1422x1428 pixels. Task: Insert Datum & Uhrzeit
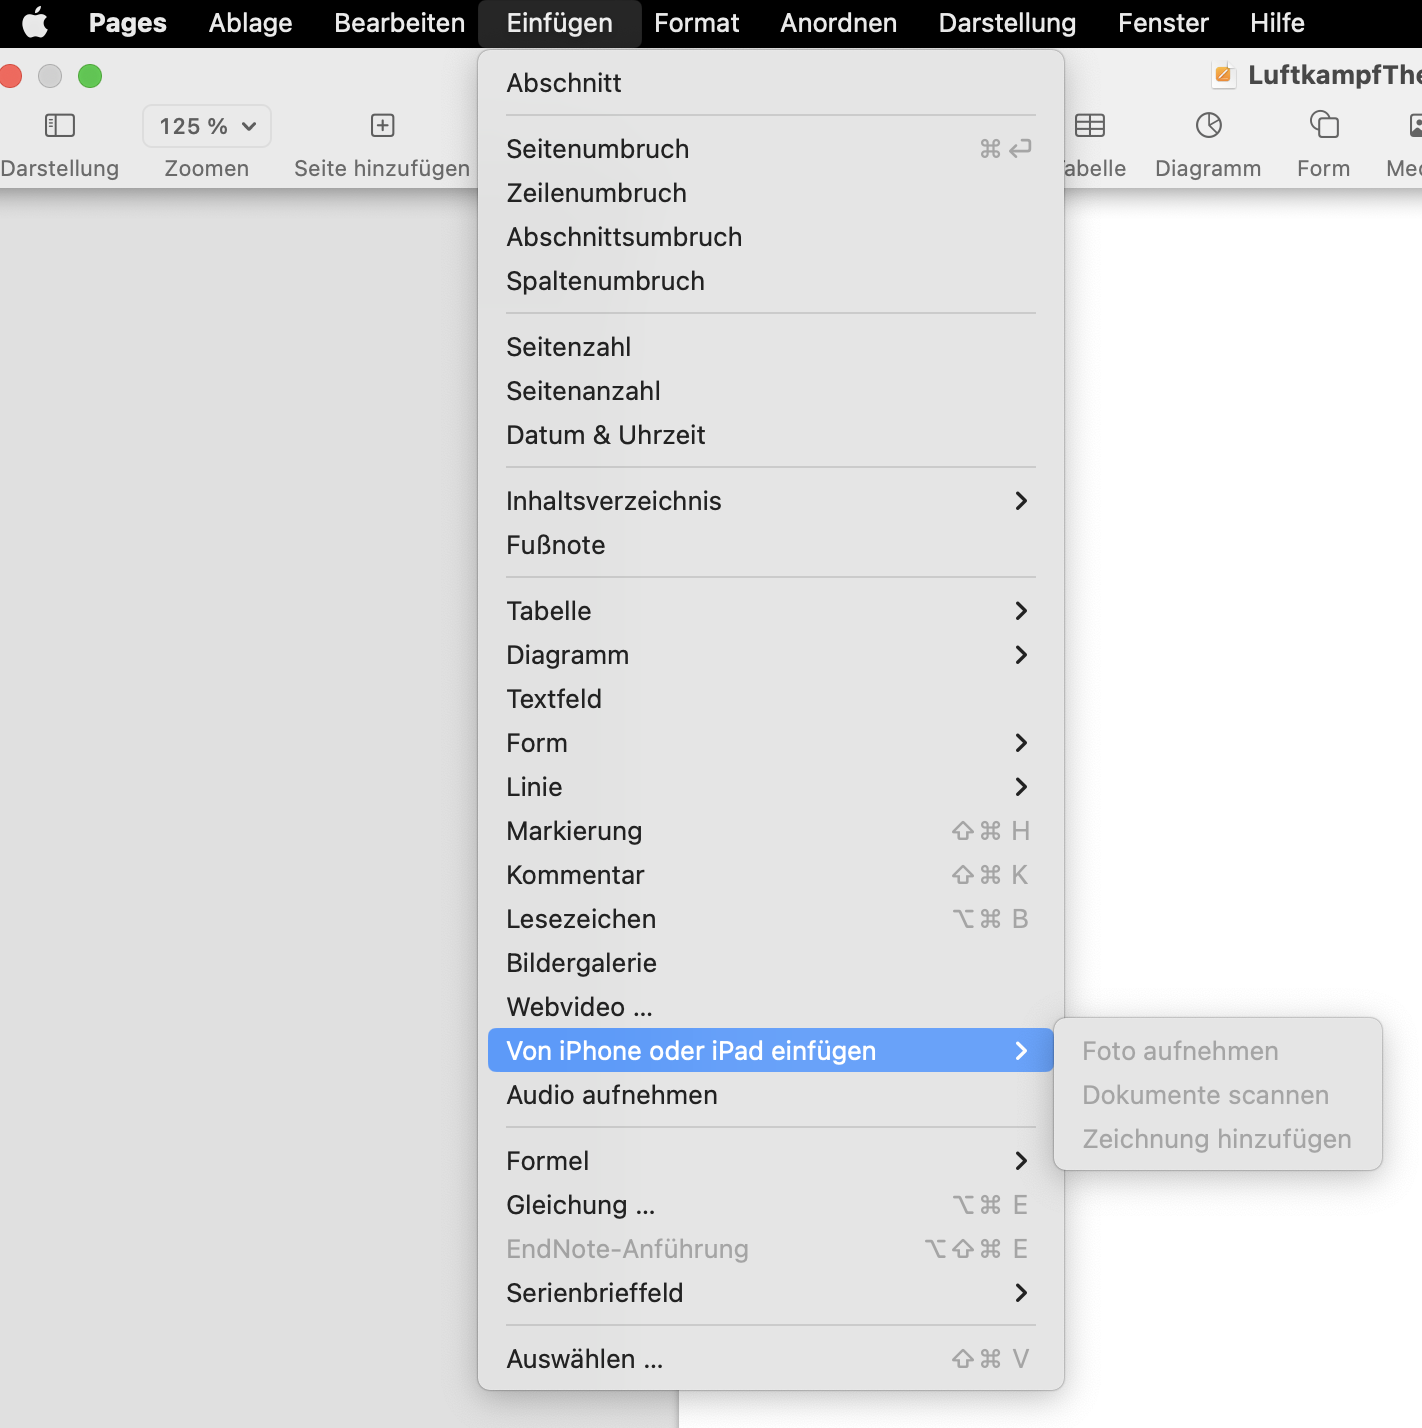[770, 435]
